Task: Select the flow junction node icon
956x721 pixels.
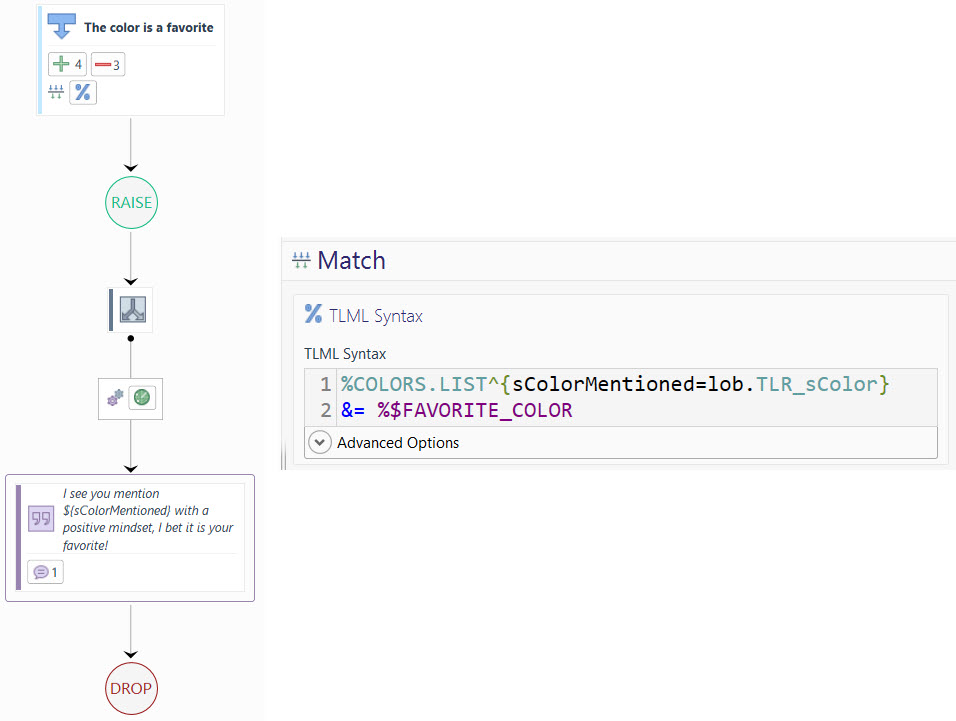Action: 132,310
